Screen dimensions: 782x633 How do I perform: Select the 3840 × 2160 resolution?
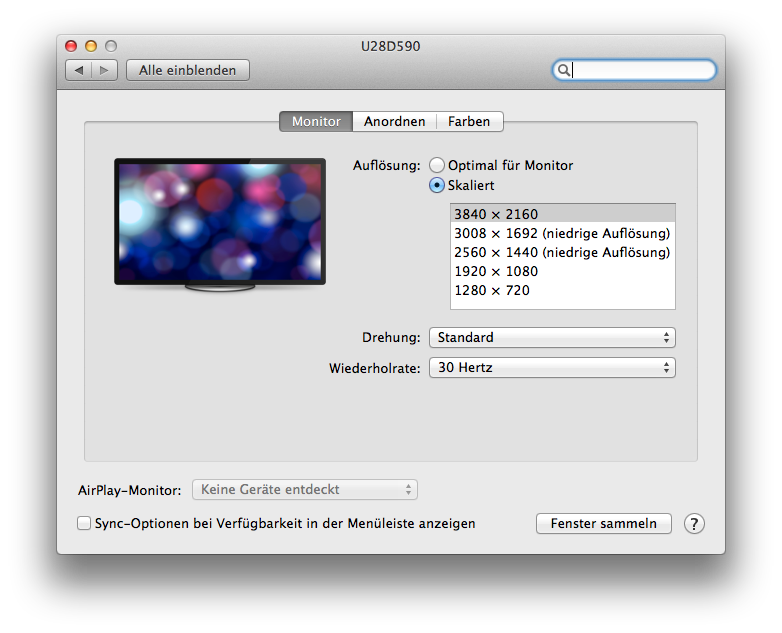563,214
